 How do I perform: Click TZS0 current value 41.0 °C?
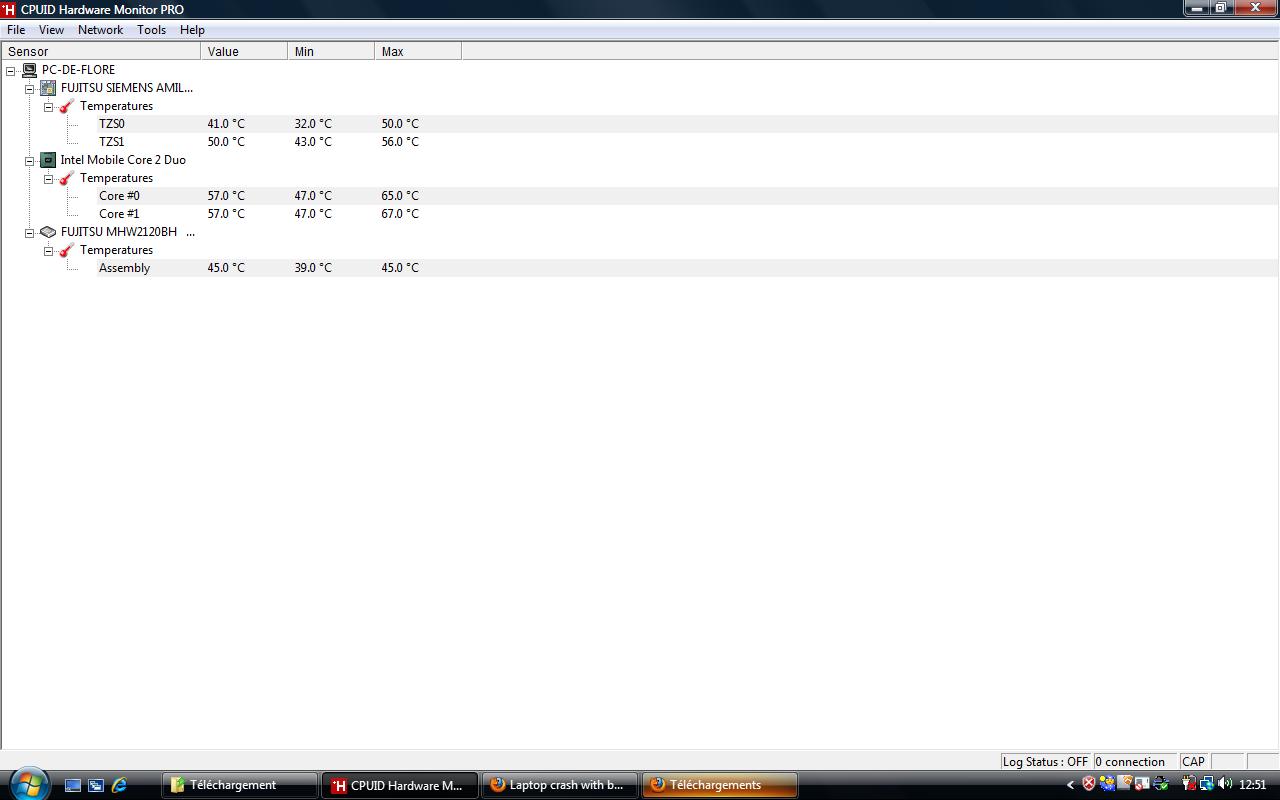(226, 124)
